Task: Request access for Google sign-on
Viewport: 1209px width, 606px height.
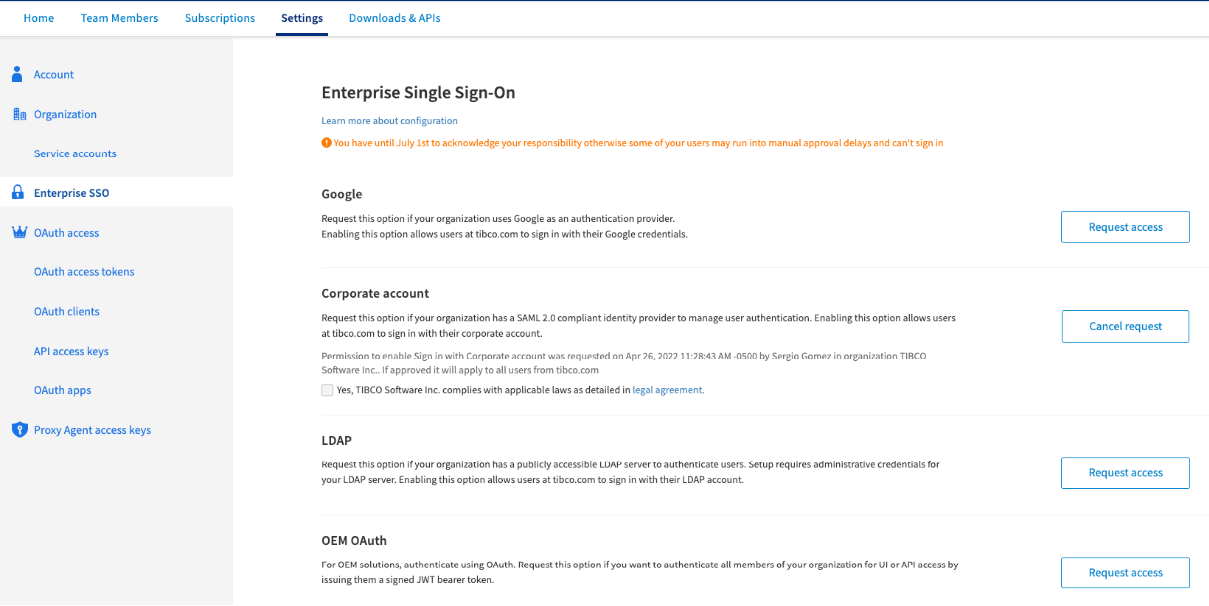Action: pyautogui.click(x=1125, y=227)
